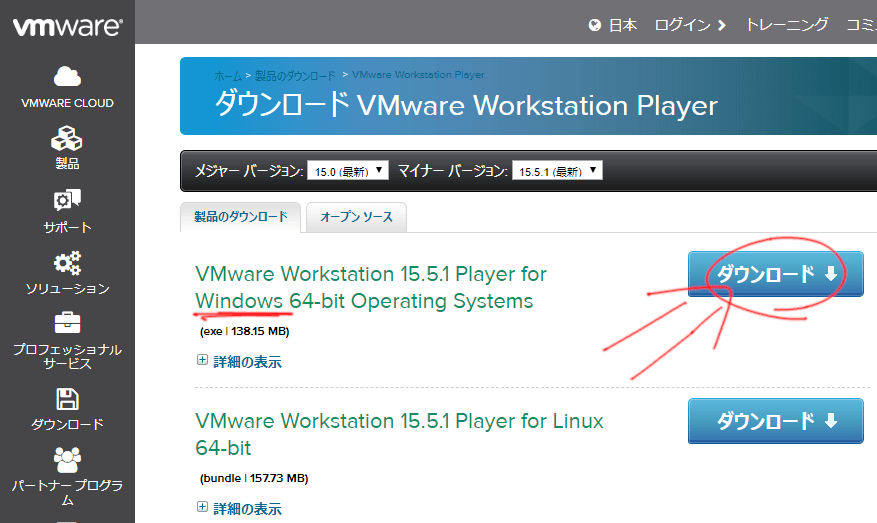Open VMware Cloud via cloud icon
The height and width of the screenshot is (523, 877).
(67, 76)
